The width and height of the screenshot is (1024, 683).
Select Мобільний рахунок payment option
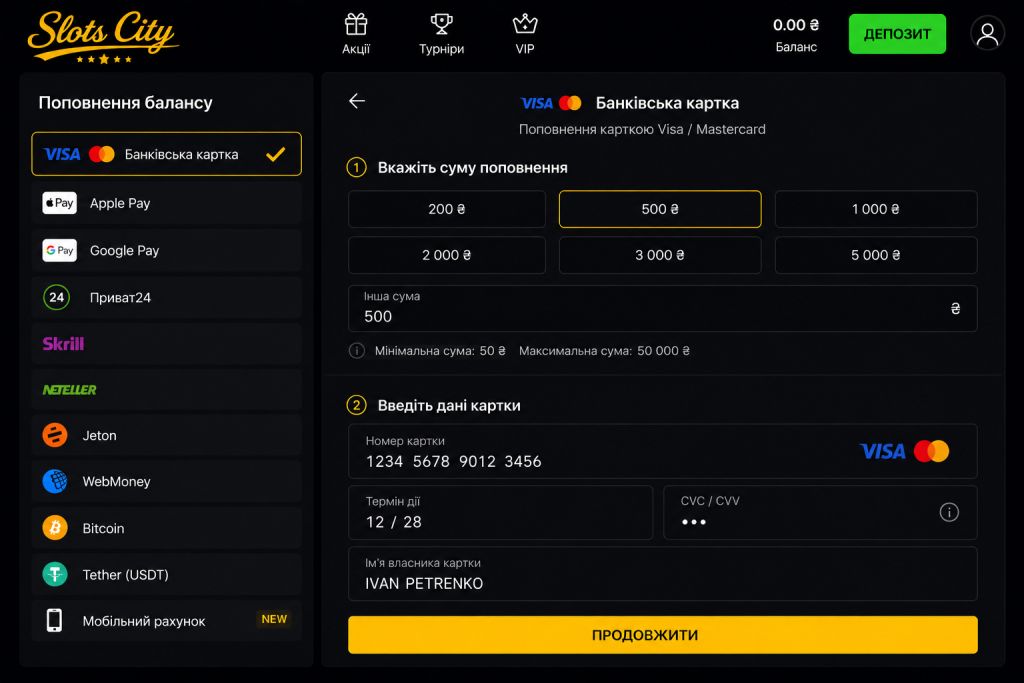click(x=167, y=620)
